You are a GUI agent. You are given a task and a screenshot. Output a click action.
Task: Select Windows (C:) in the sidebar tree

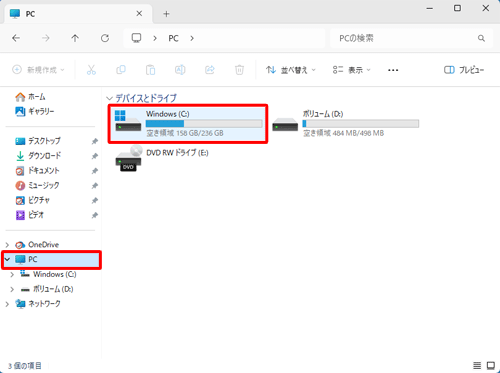click(x=48, y=274)
